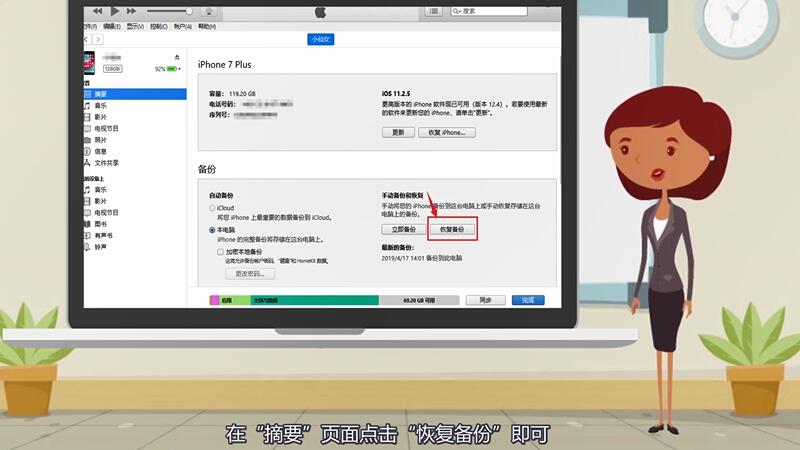Enable the 加密本地备份 checkbox

[221, 252]
